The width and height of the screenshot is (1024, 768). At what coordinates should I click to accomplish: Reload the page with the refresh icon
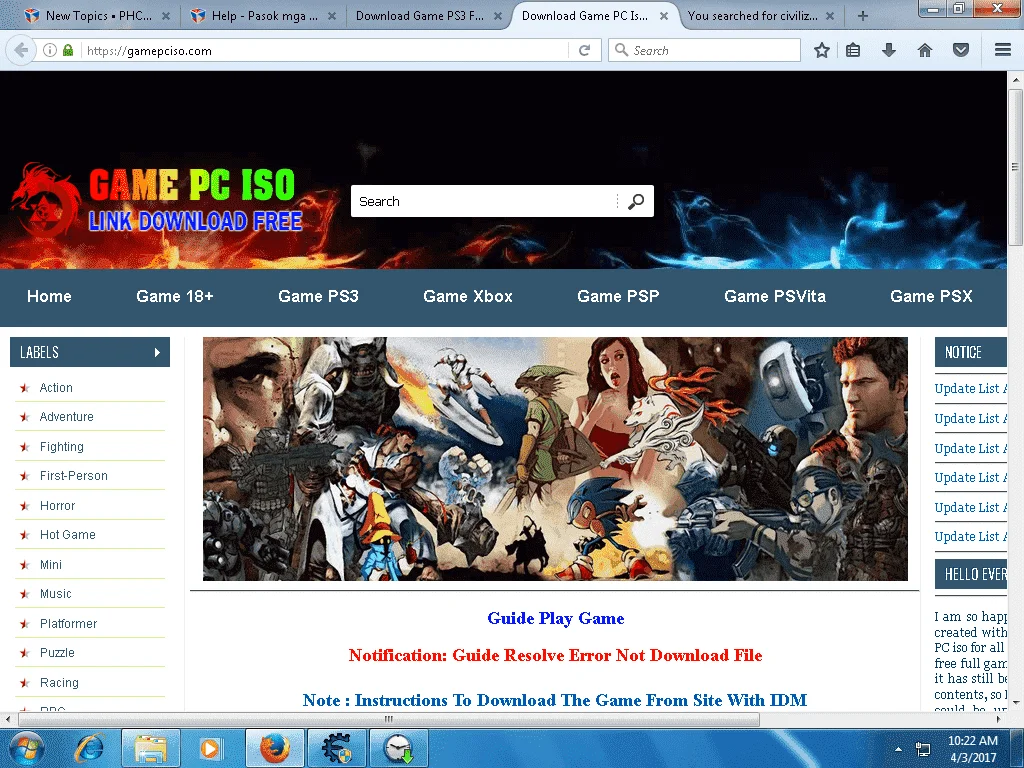pyautogui.click(x=584, y=50)
